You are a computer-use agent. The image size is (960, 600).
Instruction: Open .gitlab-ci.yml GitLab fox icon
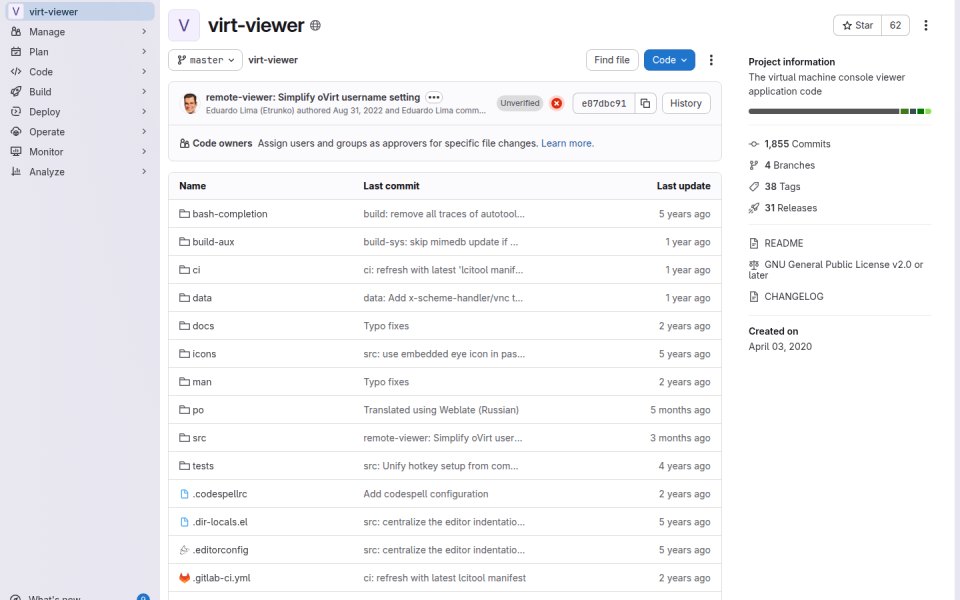(x=184, y=578)
